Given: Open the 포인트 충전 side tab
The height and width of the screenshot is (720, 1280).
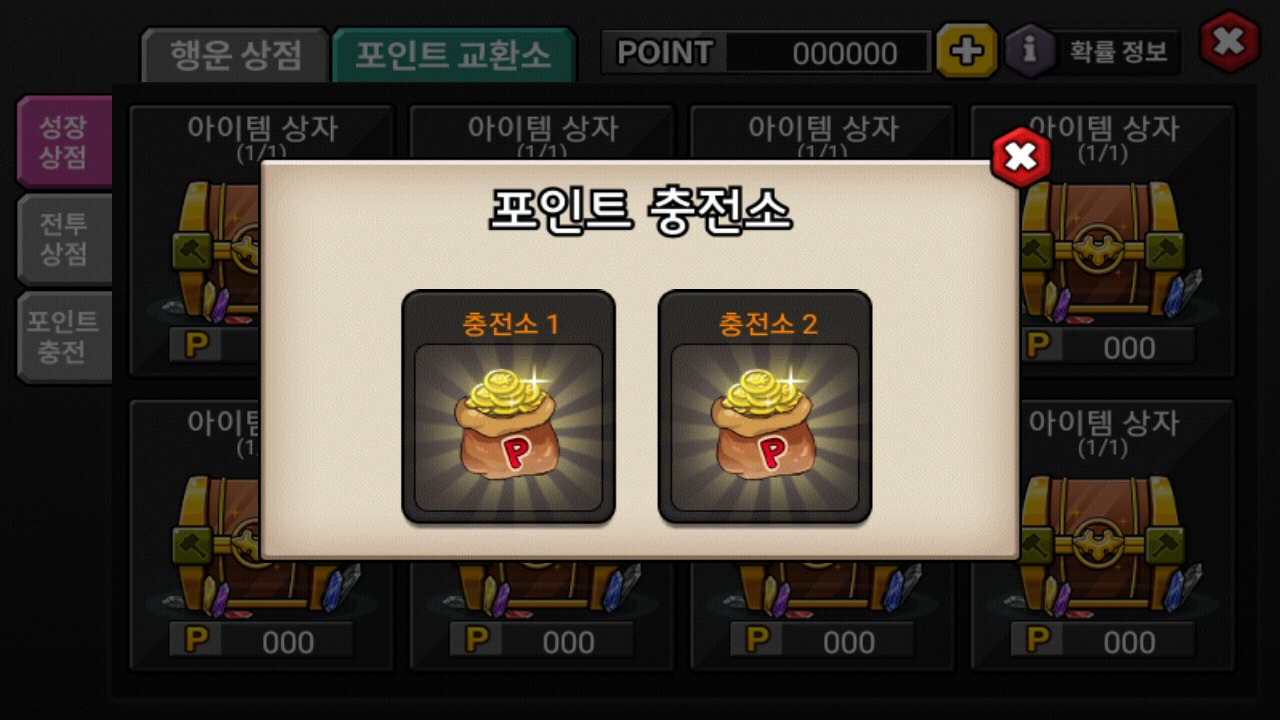Looking at the screenshot, I should 64,337.
